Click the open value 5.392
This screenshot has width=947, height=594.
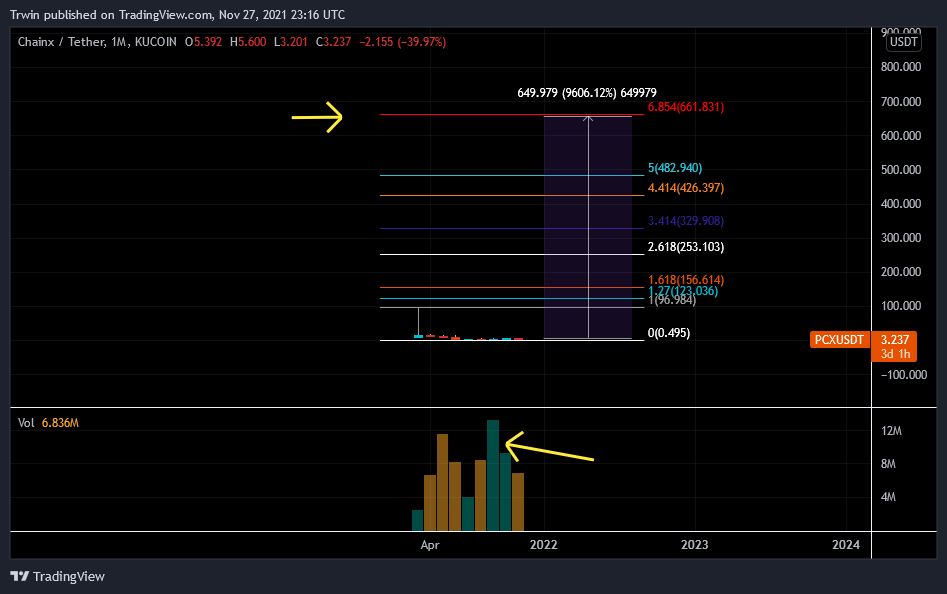click(x=208, y=42)
